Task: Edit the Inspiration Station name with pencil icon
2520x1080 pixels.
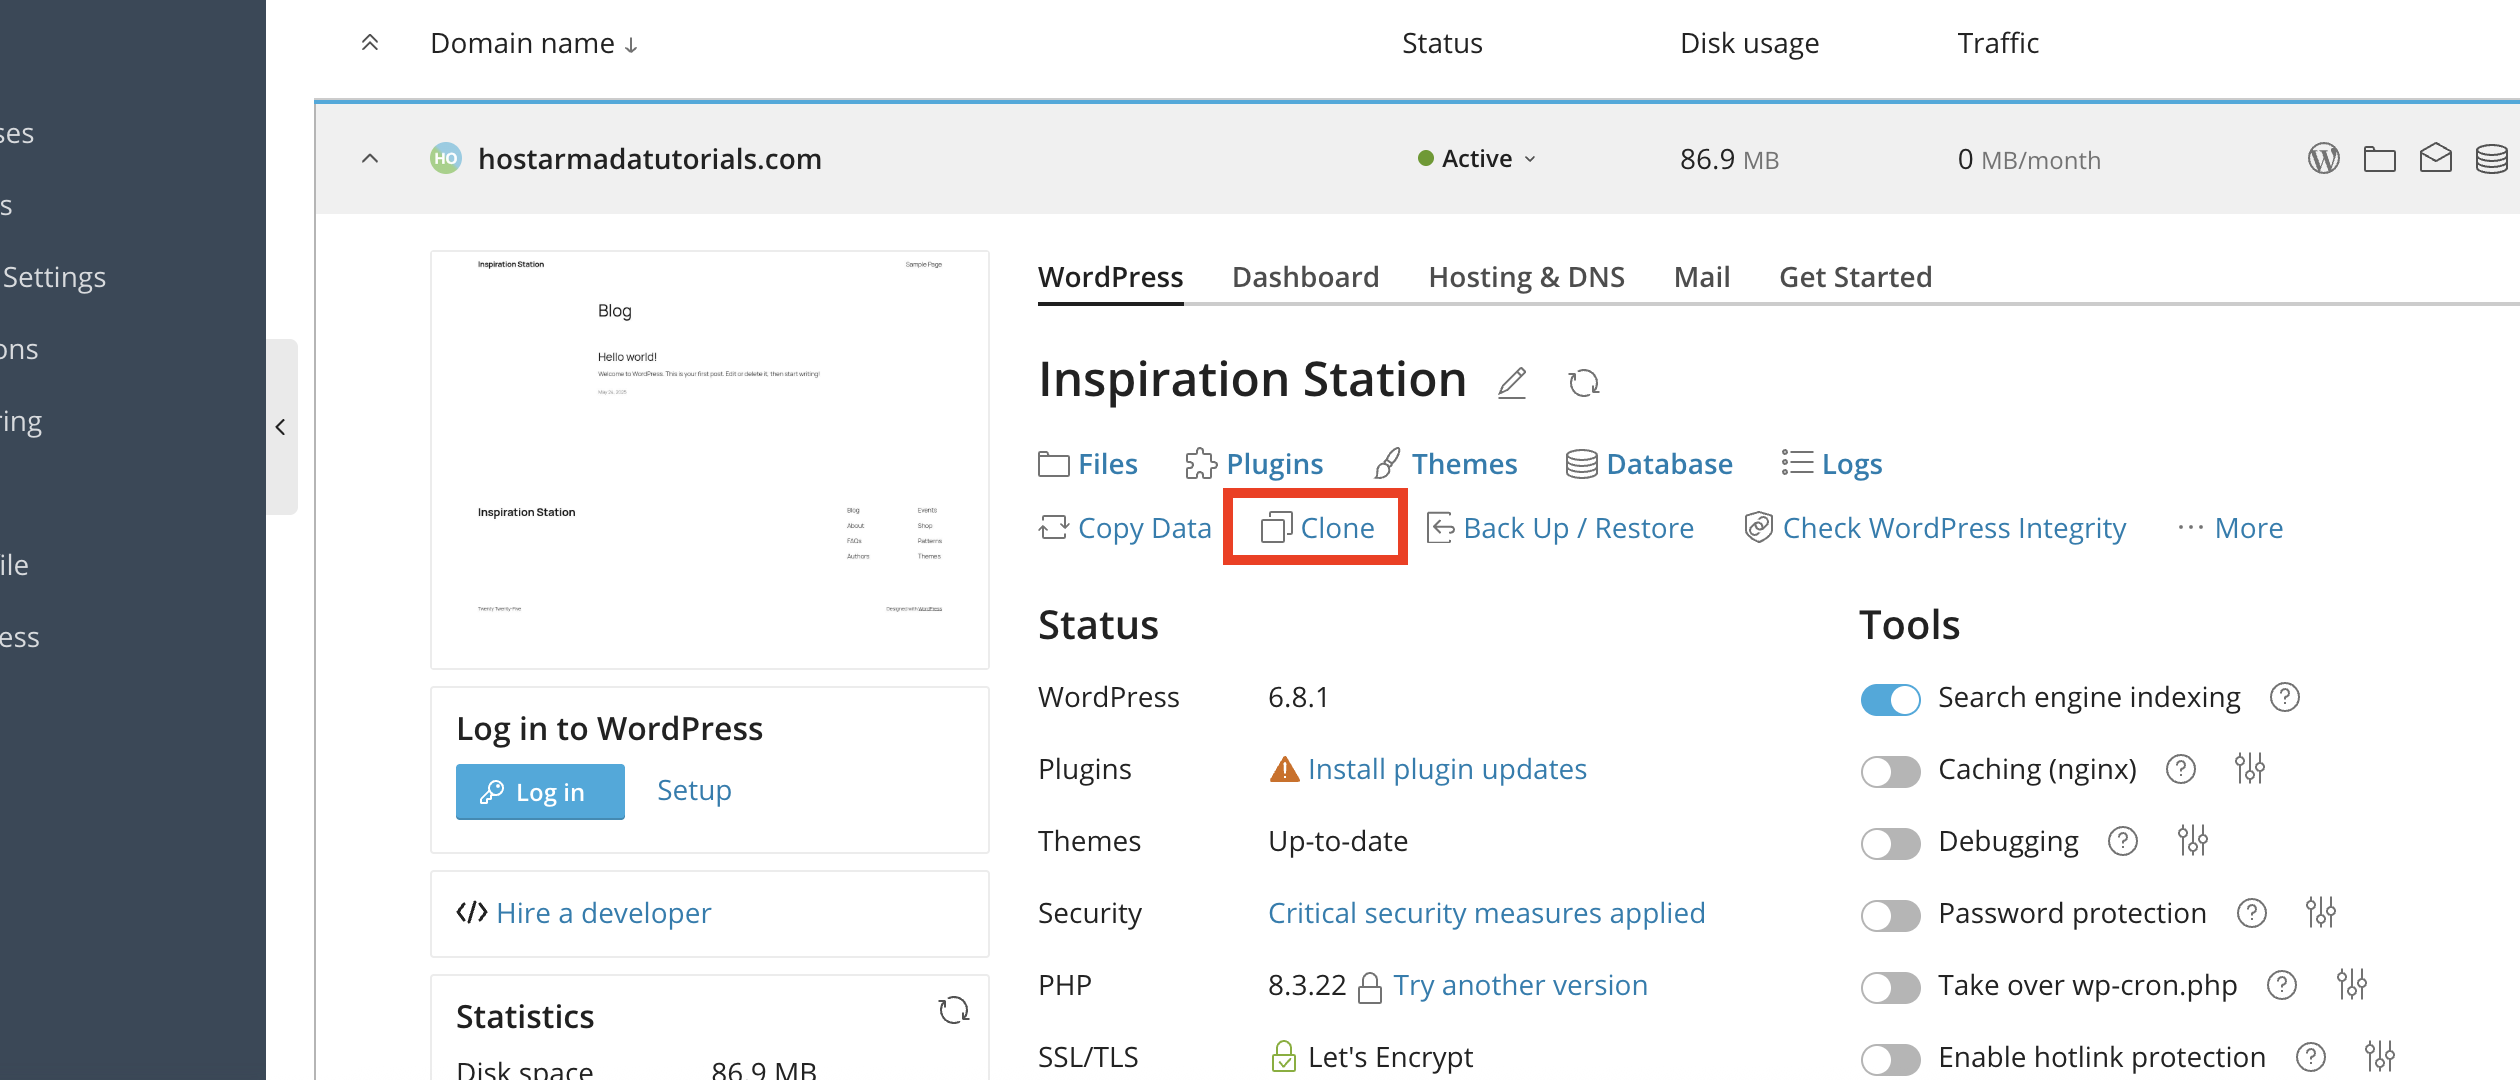Action: click(1512, 382)
